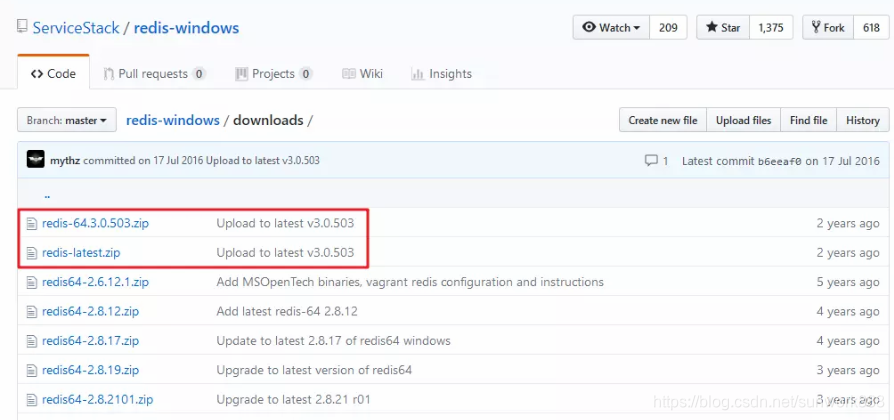View the 209 watchers count

668,27
